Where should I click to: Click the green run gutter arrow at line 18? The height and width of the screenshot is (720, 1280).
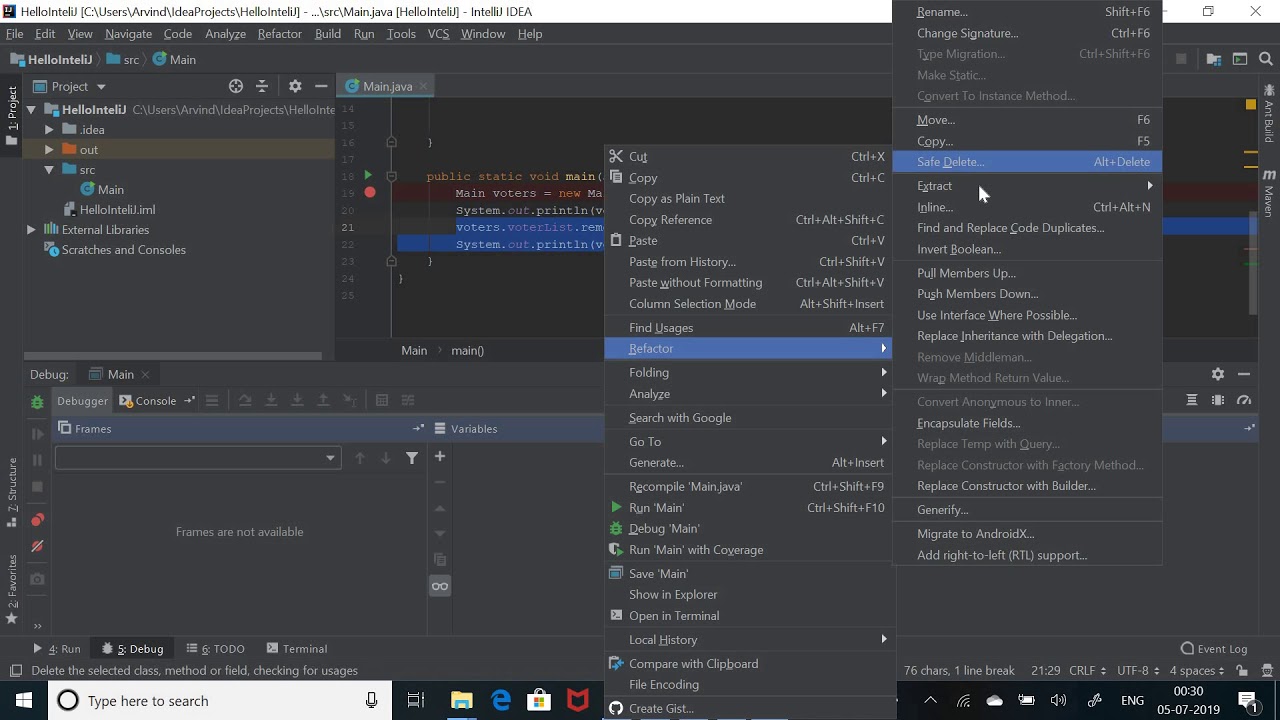368,176
